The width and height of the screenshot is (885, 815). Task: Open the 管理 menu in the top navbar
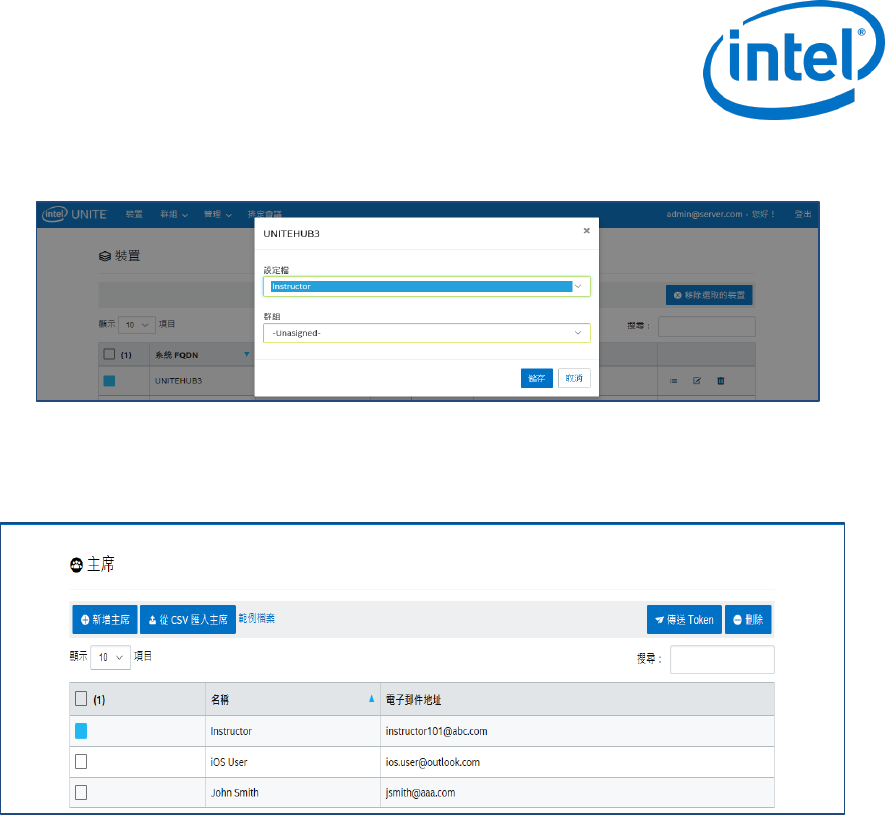[x=218, y=214]
